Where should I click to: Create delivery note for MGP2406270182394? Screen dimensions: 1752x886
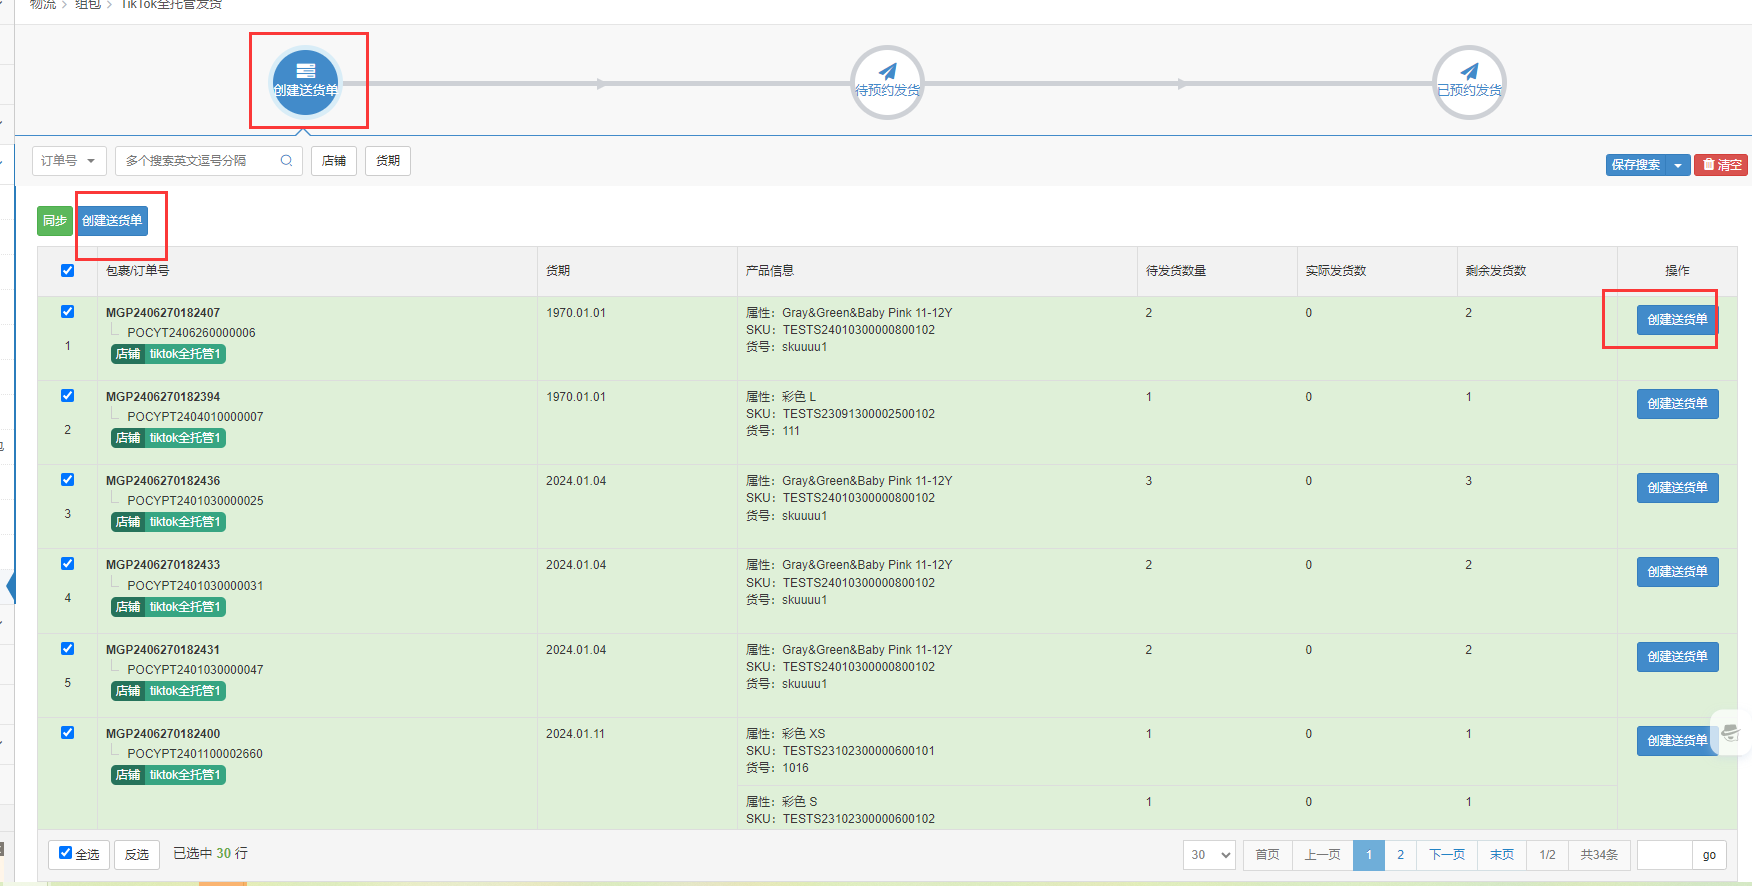(1677, 404)
